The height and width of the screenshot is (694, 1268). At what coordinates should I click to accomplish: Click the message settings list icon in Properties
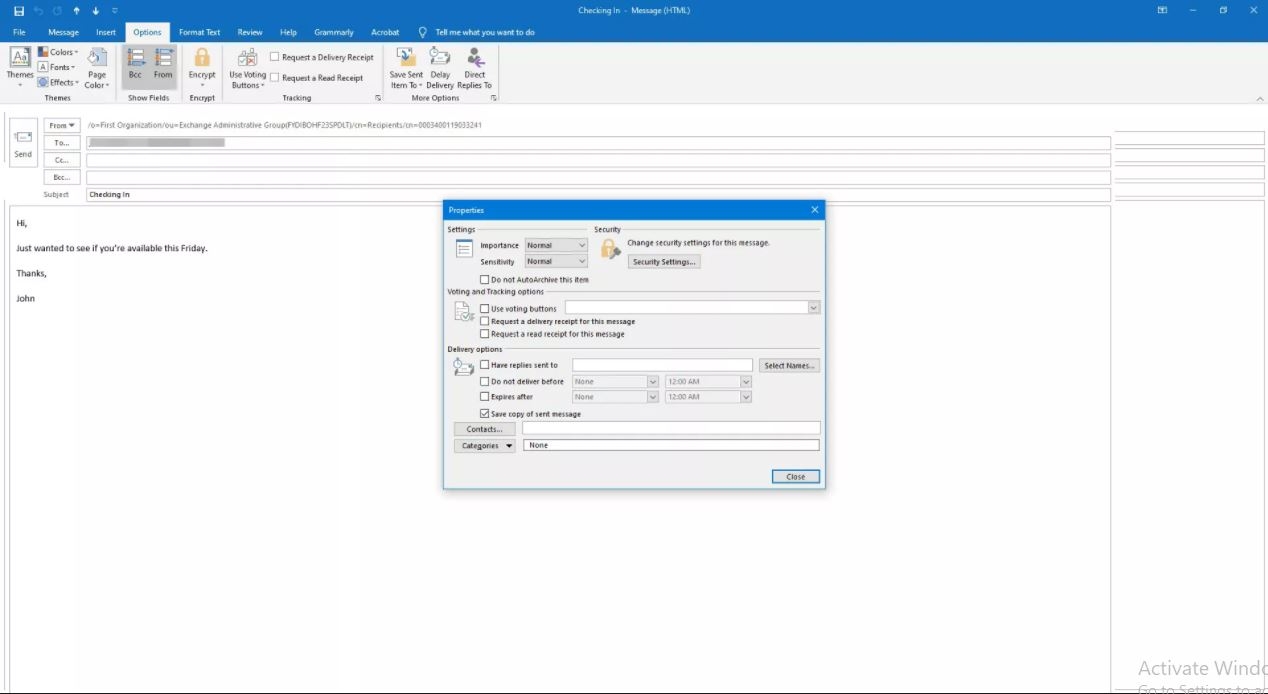464,249
